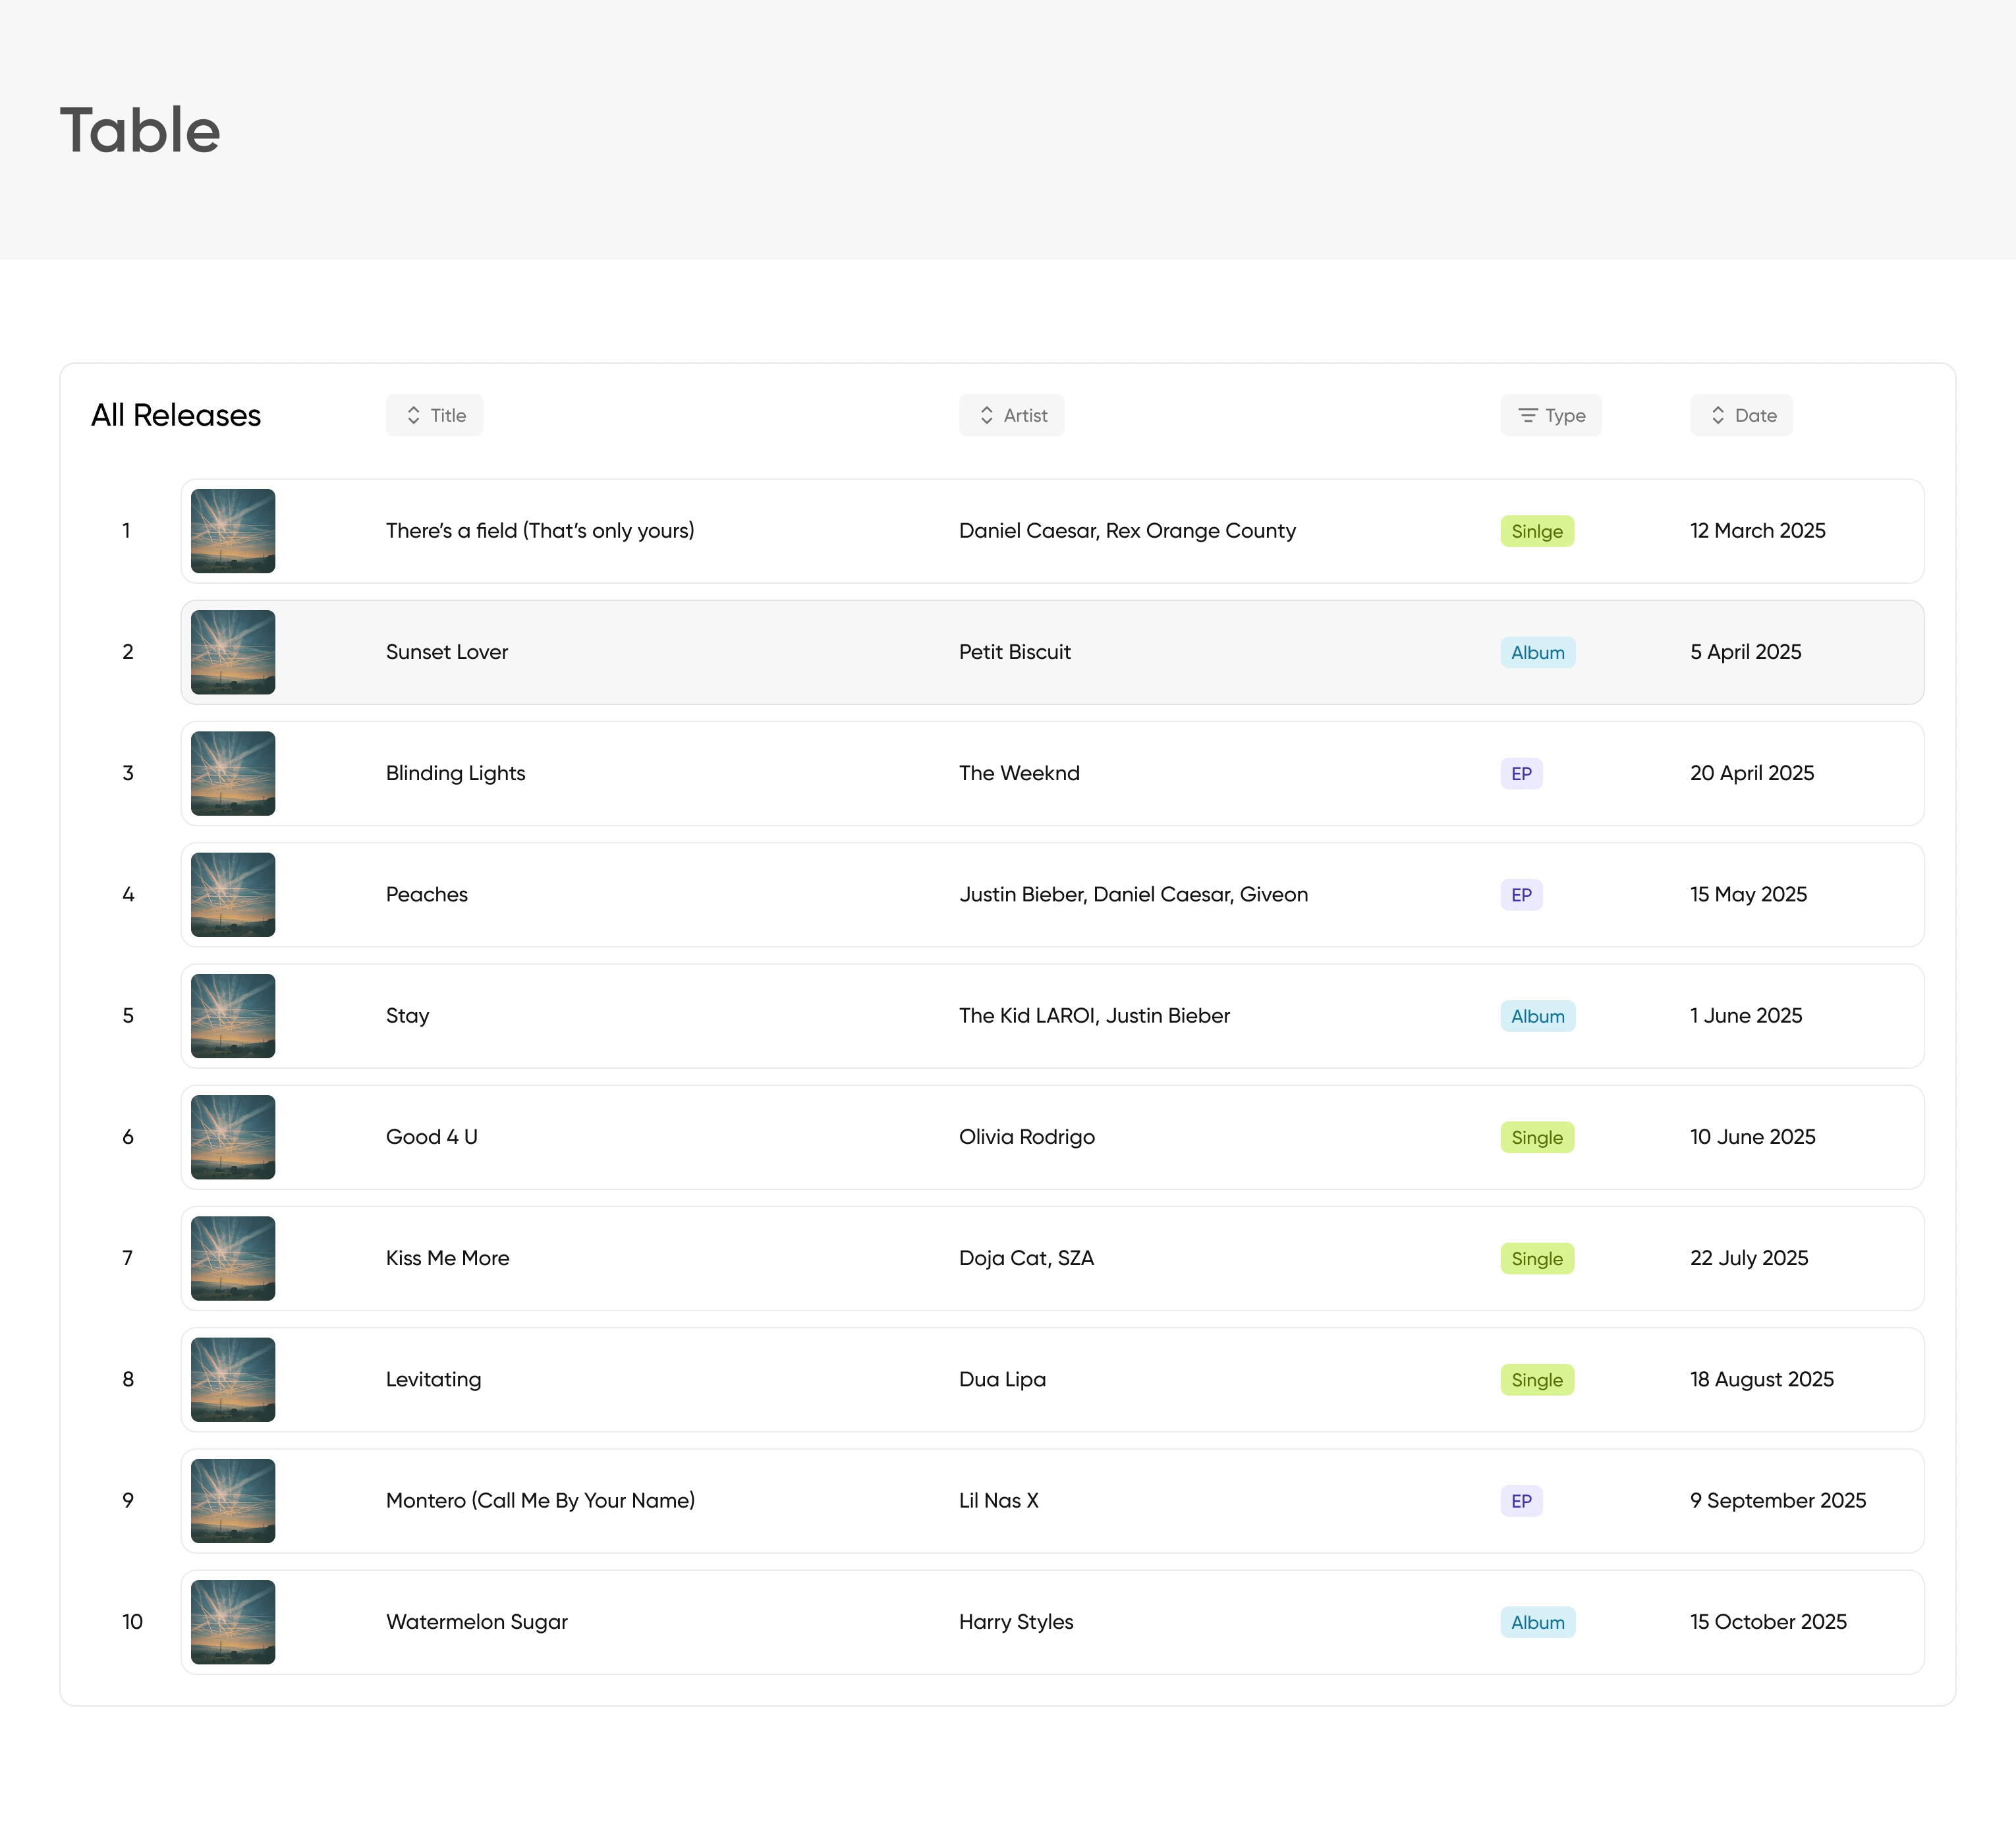Click the green tag on first row
This screenshot has height=1841, width=2016.
pos(1536,531)
